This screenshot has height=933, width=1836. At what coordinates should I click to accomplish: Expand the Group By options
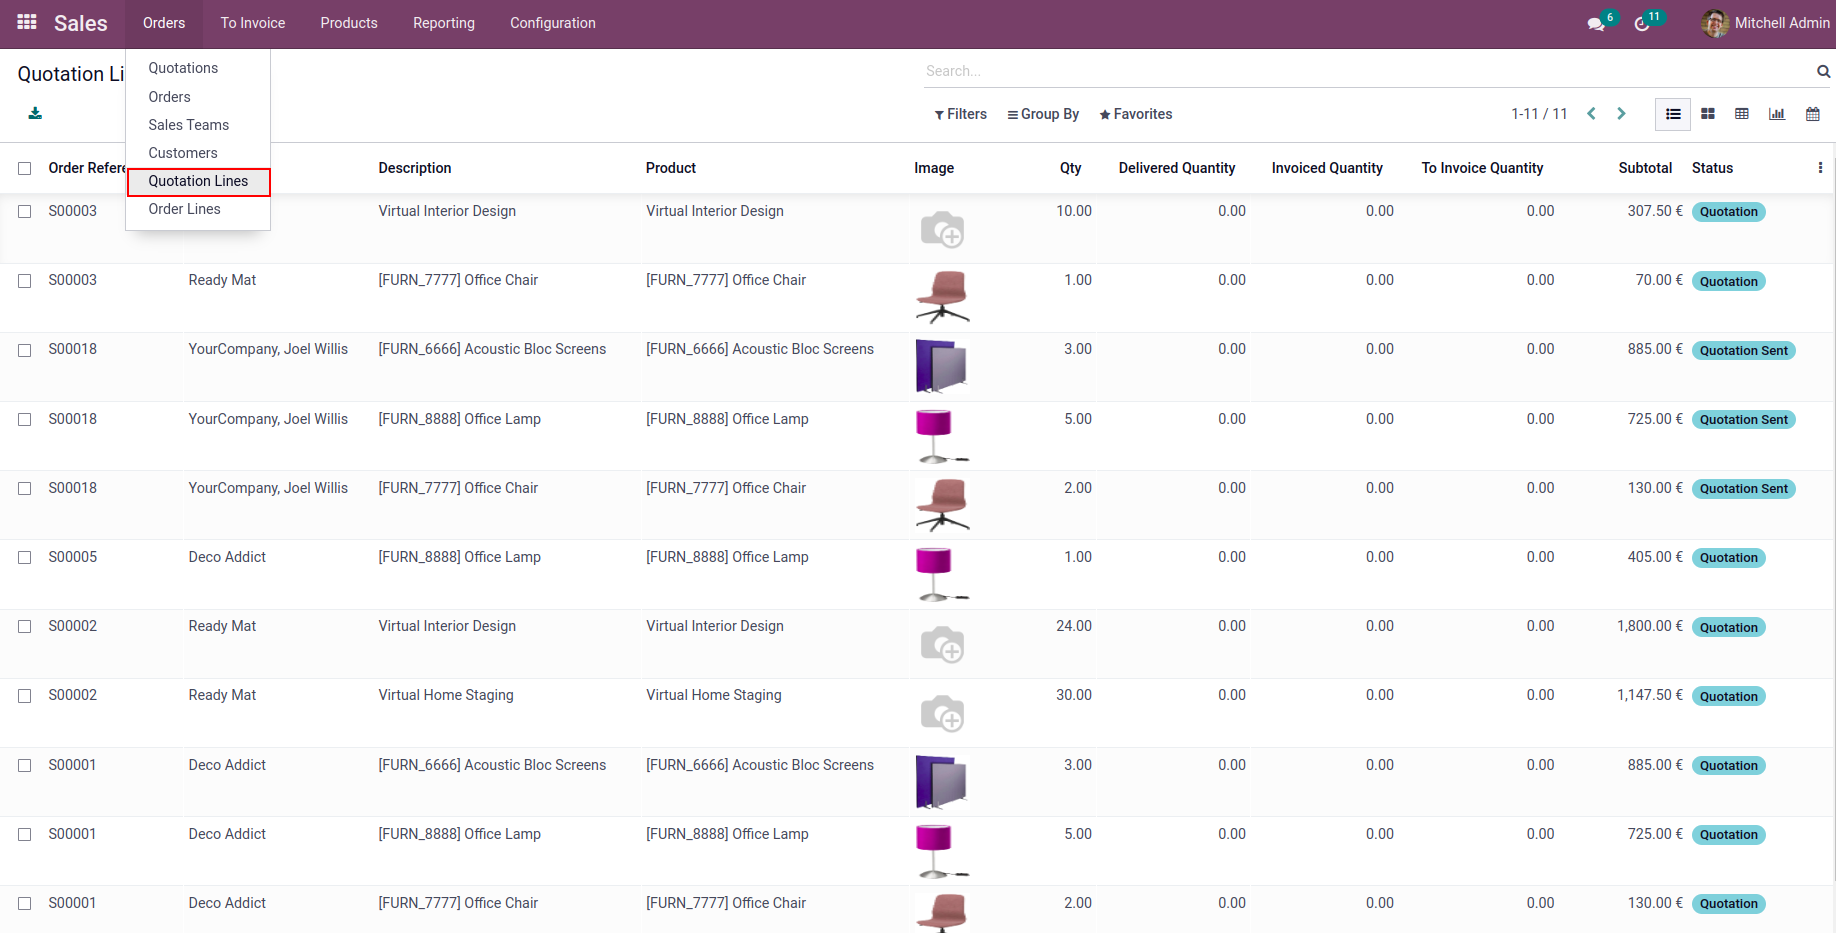point(1043,114)
